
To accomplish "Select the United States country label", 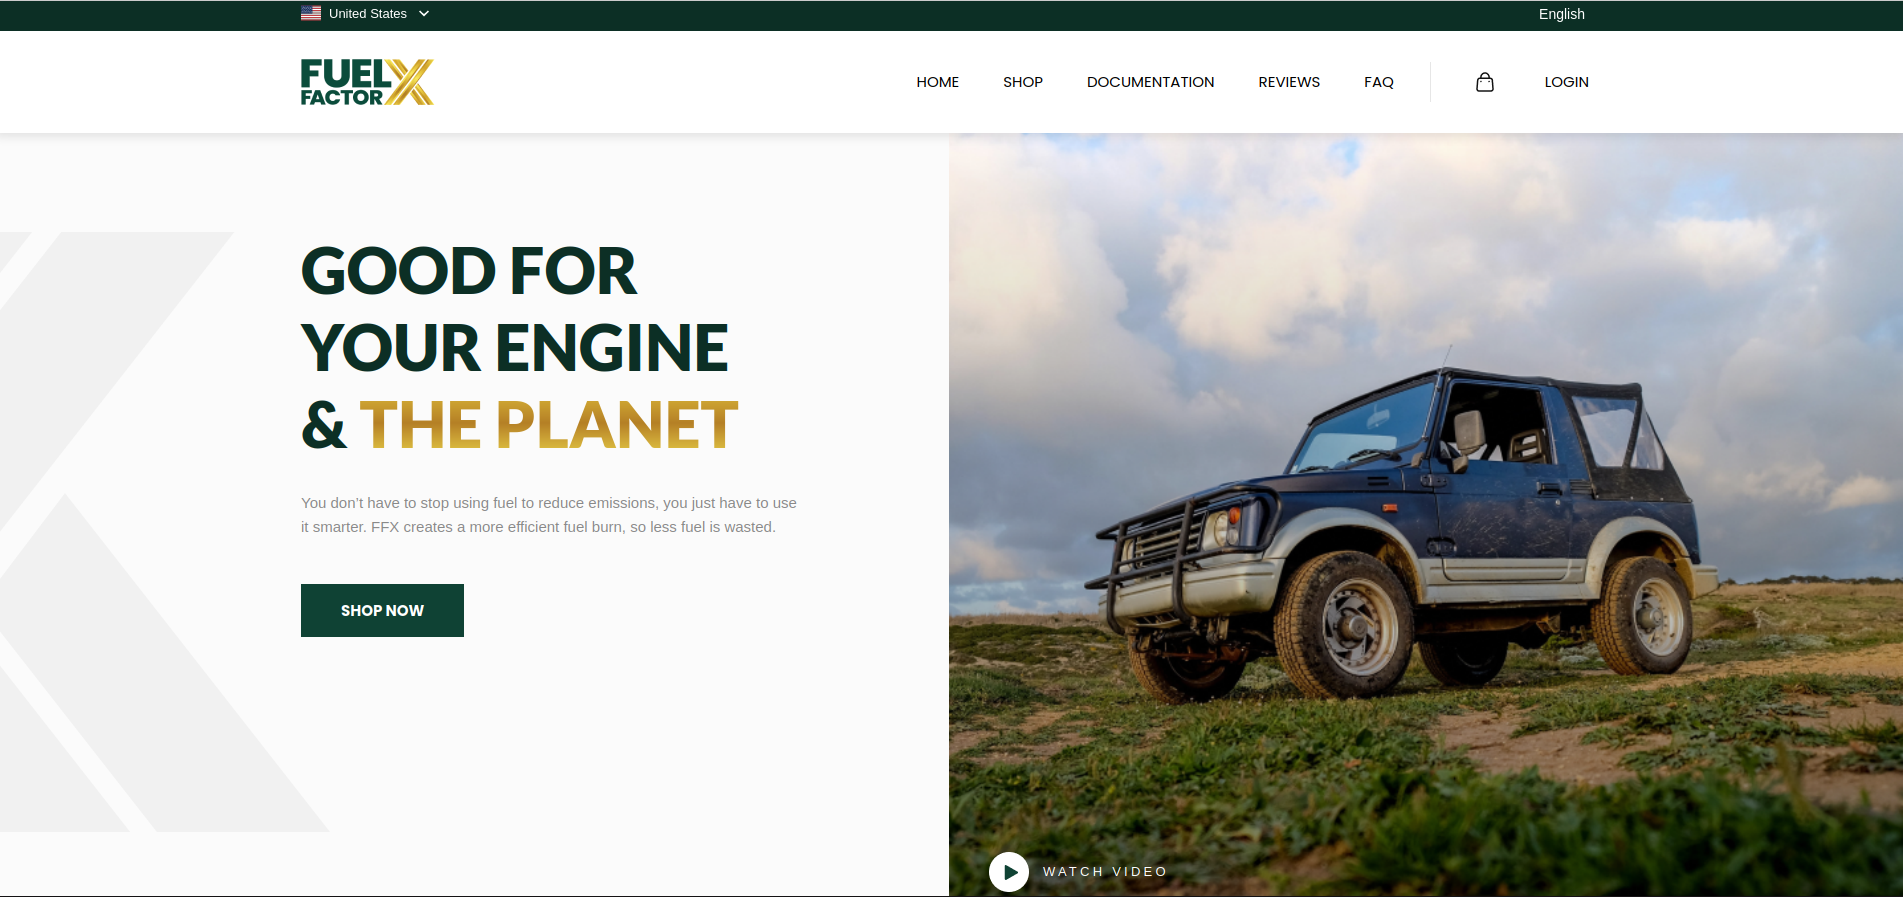I will [367, 14].
